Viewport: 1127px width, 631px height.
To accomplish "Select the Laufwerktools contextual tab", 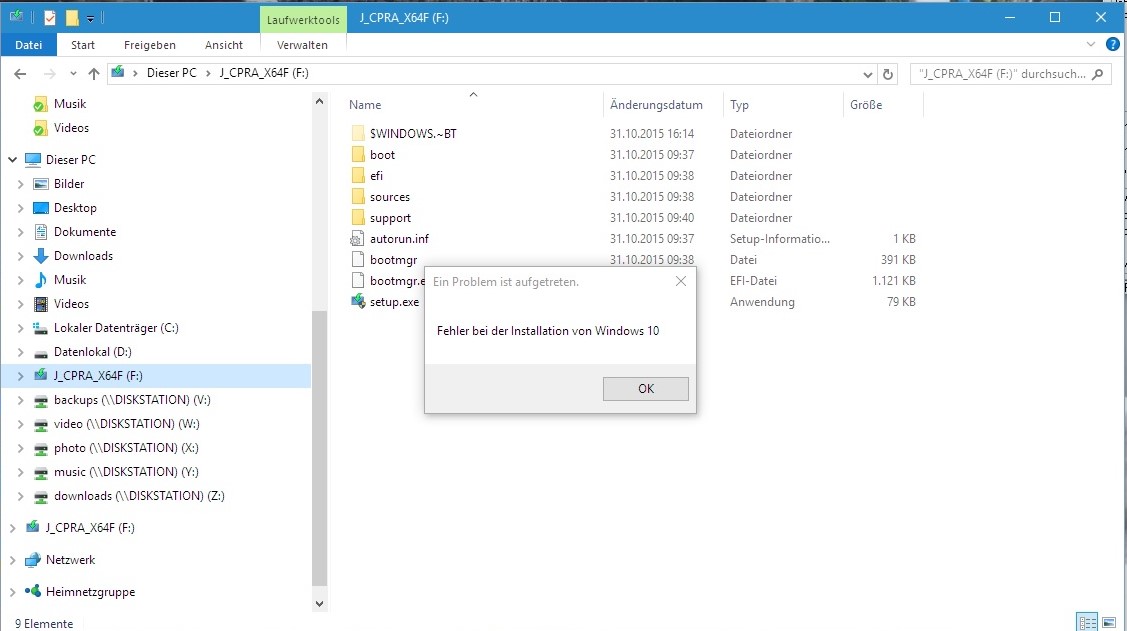I will tap(303, 19).
